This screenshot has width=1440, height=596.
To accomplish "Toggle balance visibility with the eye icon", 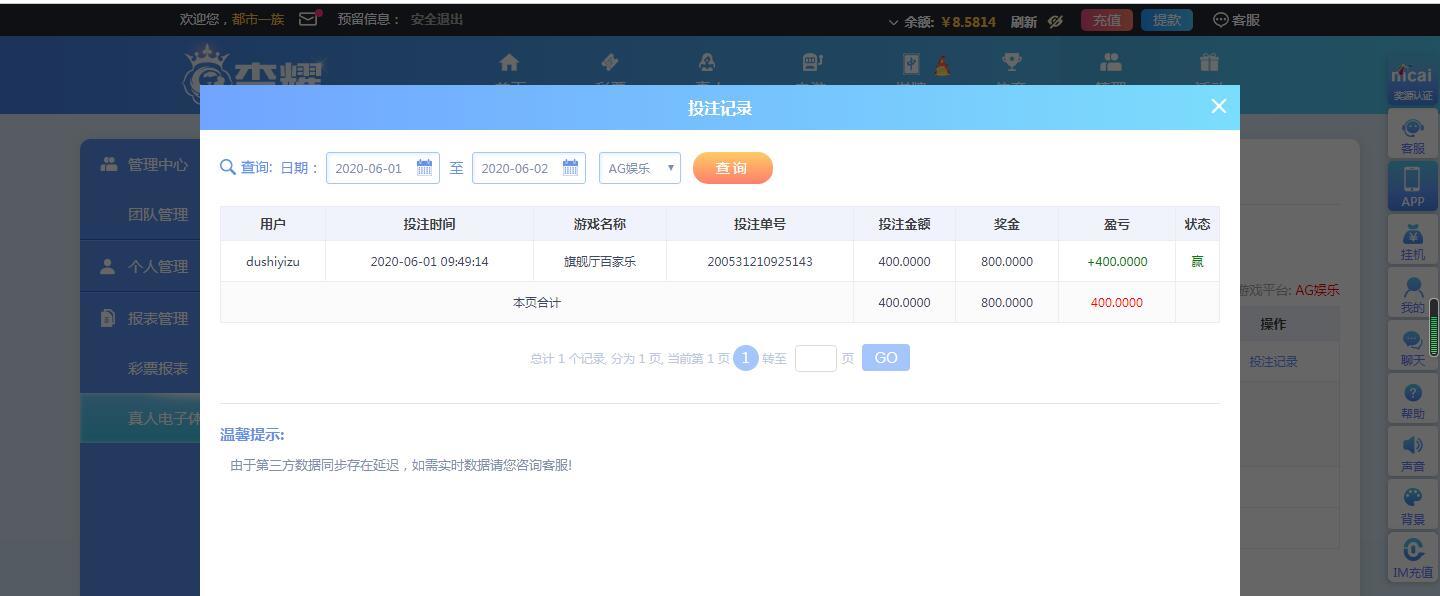I will (x=1054, y=19).
